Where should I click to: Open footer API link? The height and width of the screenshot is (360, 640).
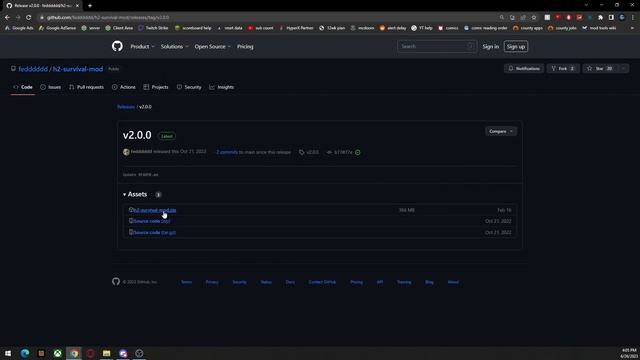tap(380, 282)
